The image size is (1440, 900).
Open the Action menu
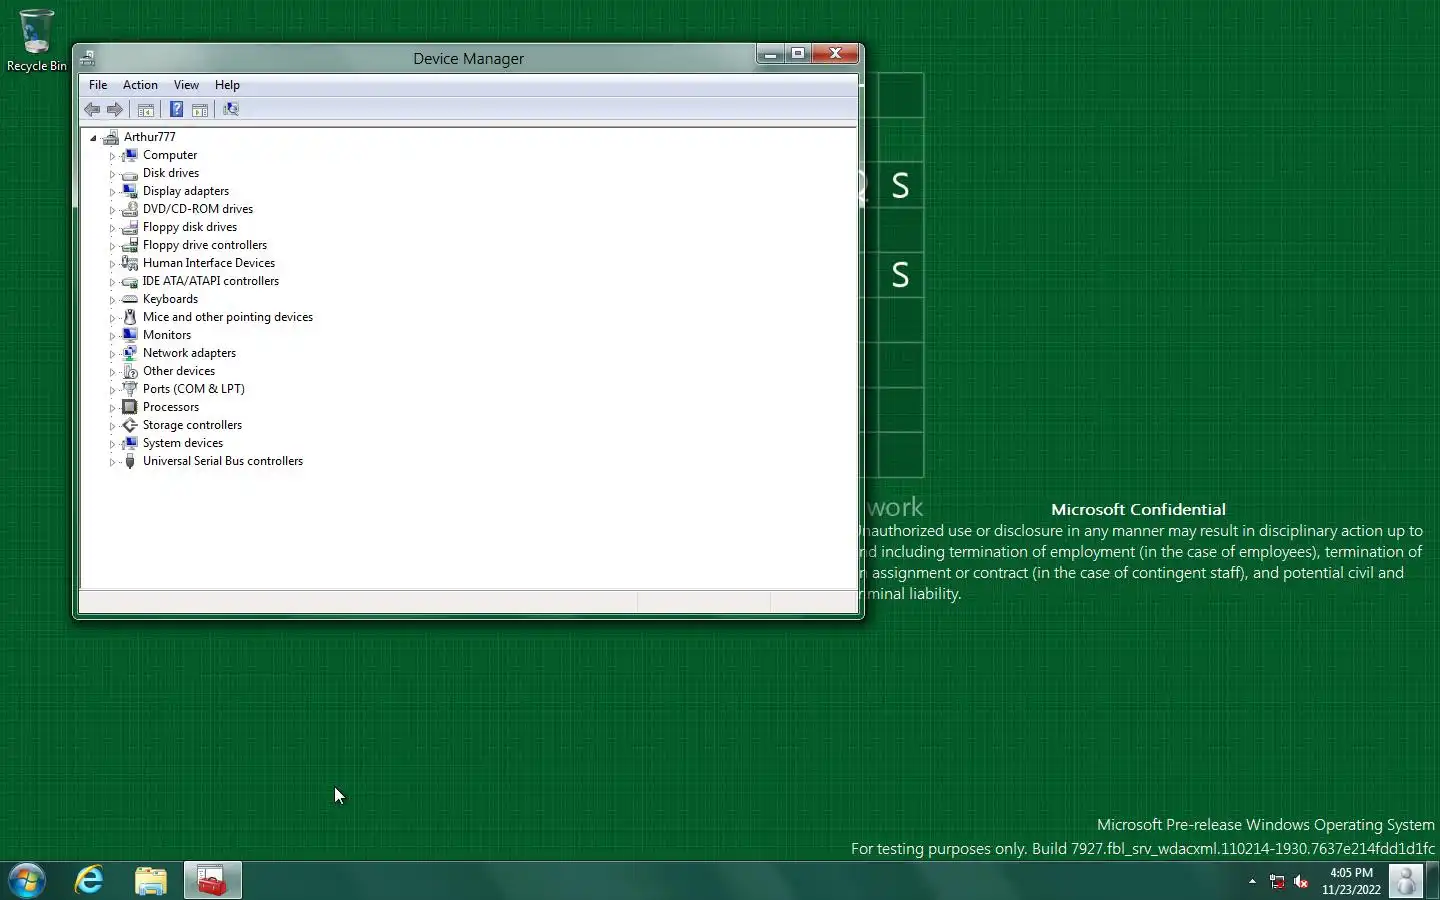[140, 85]
